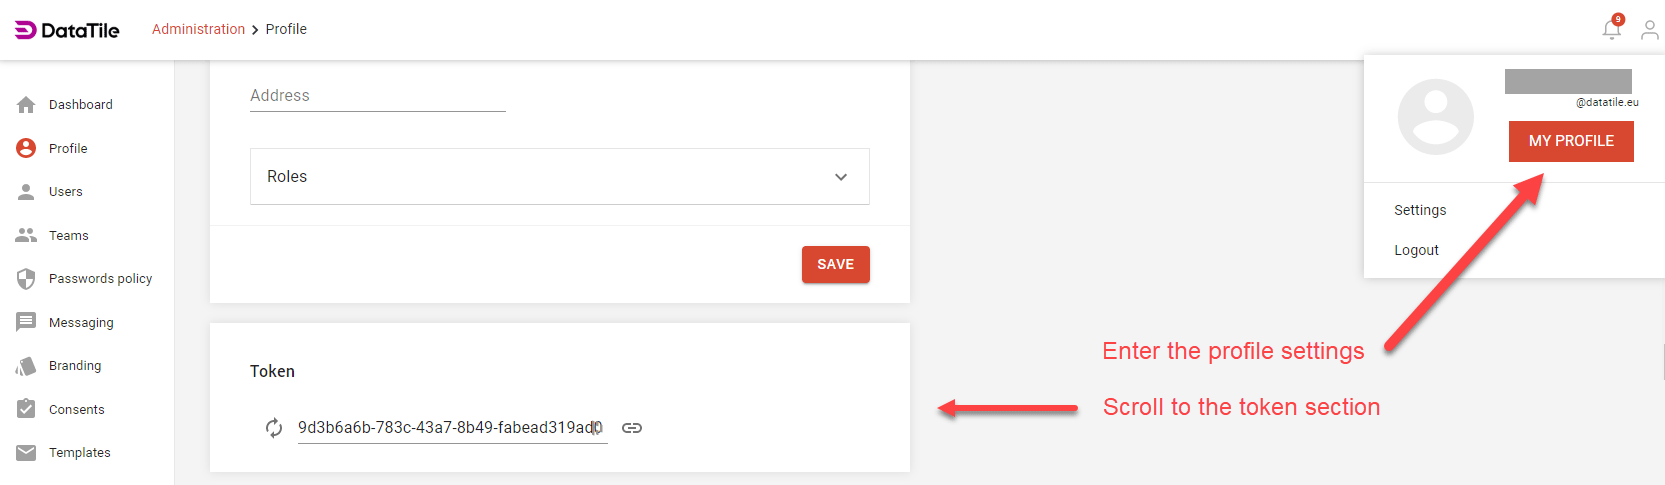Click the Messaging chat icon
The height and width of the screenshot is (485, 1665).
coord(26,322)
